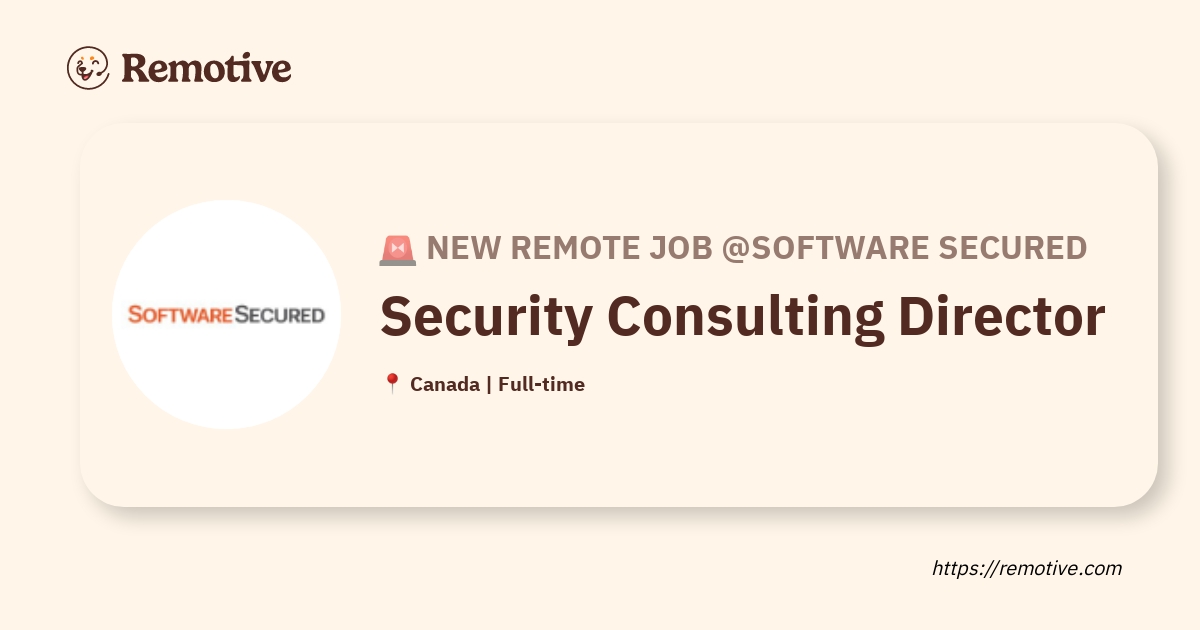Click the Security Consulting Director job title
The width and height of the screenshot is (1200, 630).
pos(742,317)
